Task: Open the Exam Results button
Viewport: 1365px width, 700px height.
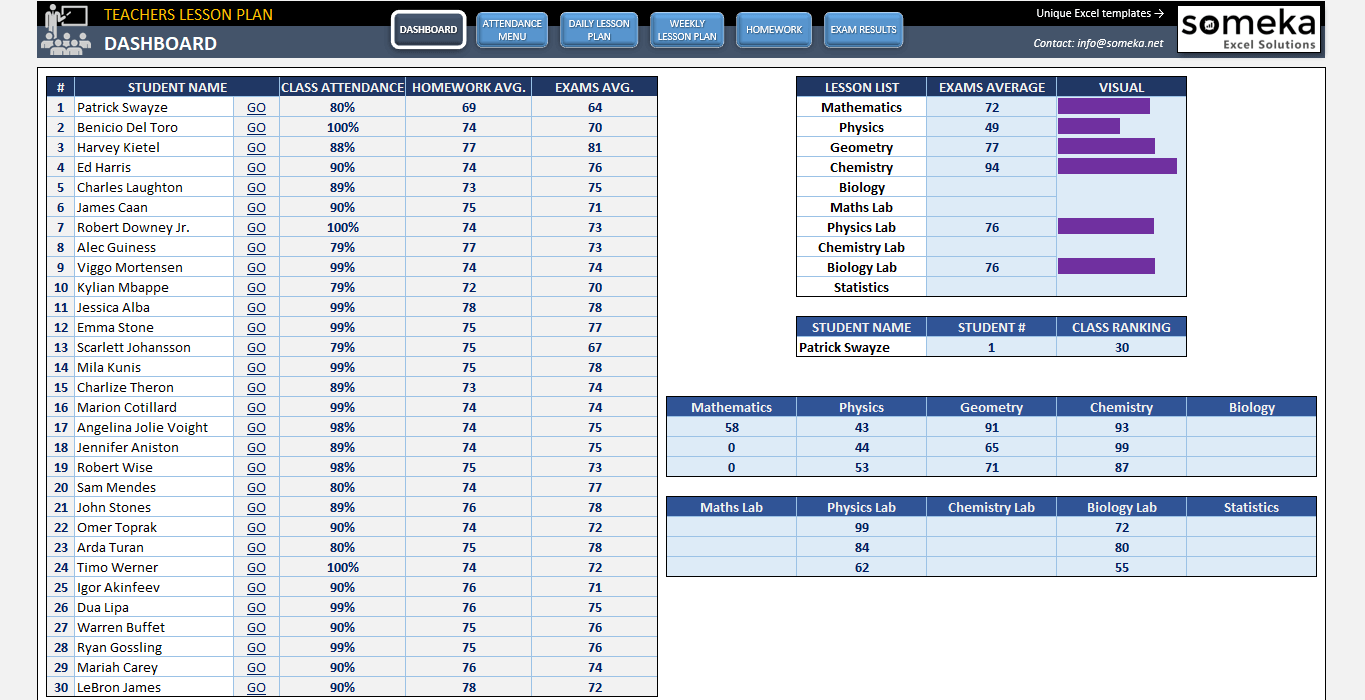Action: (863, 30)
